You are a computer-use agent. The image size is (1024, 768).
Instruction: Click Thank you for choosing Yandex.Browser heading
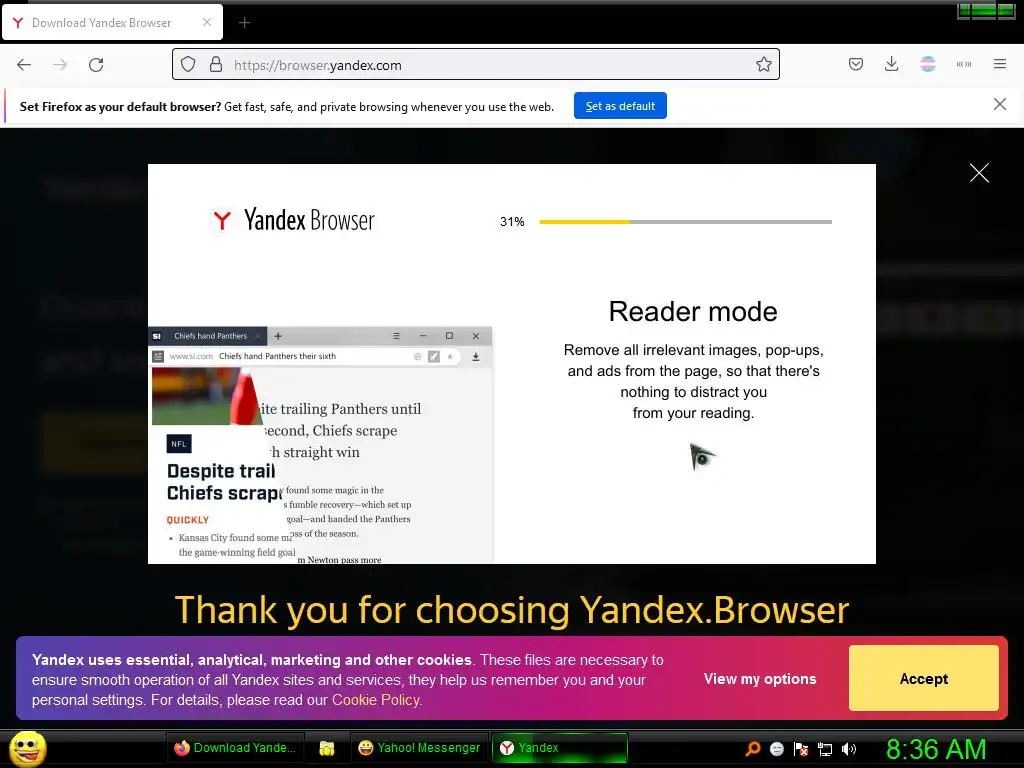[x=511, y=610]
